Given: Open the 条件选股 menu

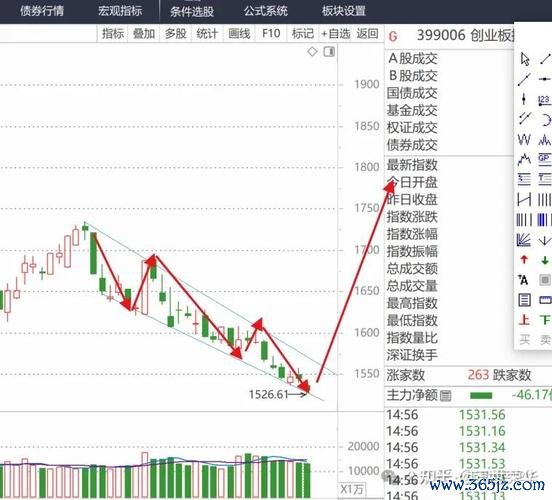Looking at the screenshot, I should point(192,11).
